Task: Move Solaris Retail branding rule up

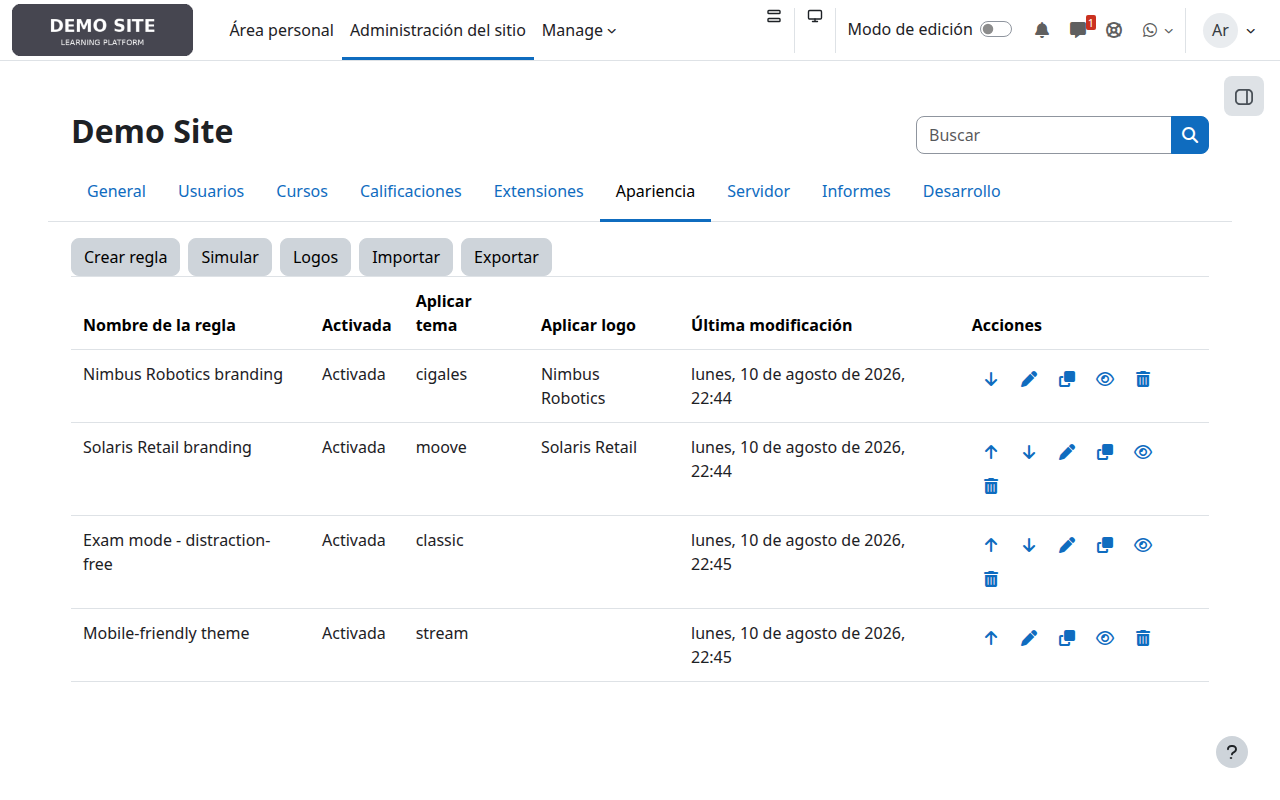Action: coord(991,452)
